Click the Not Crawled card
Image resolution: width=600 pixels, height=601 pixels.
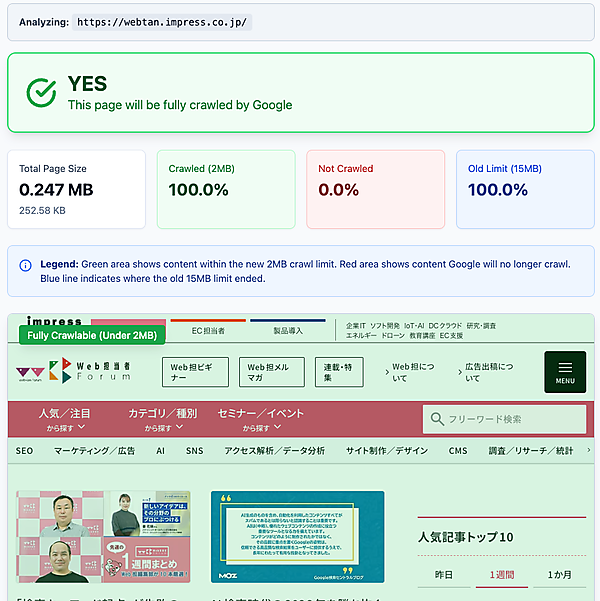click(x=375, y=189)
